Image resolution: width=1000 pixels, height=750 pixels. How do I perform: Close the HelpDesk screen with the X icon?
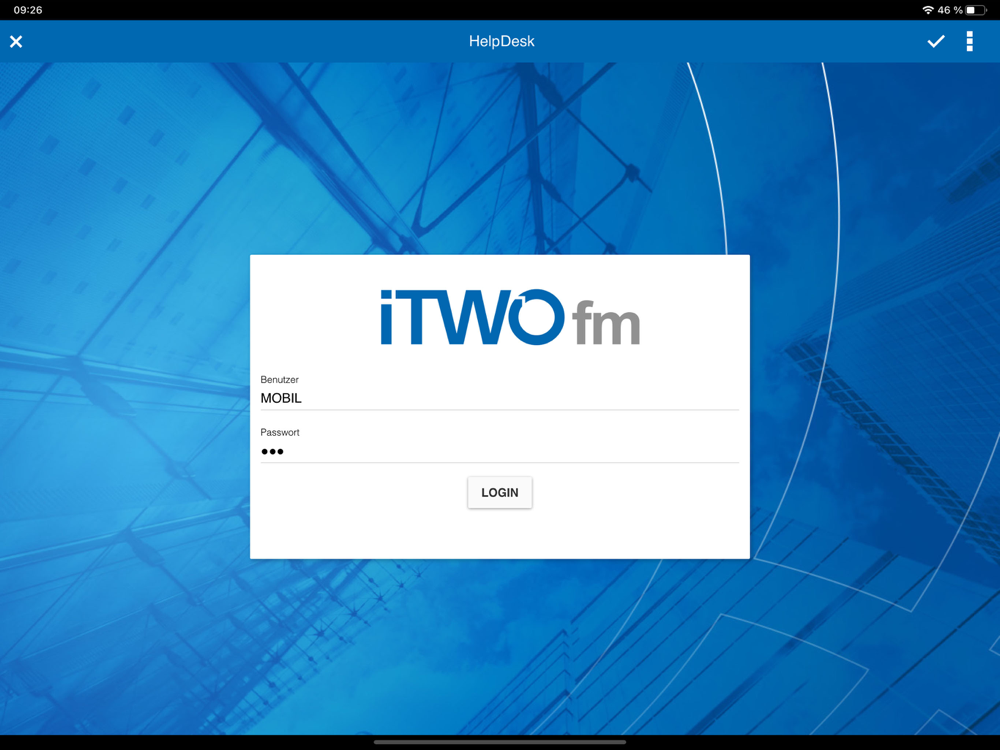tap(16, 41)
